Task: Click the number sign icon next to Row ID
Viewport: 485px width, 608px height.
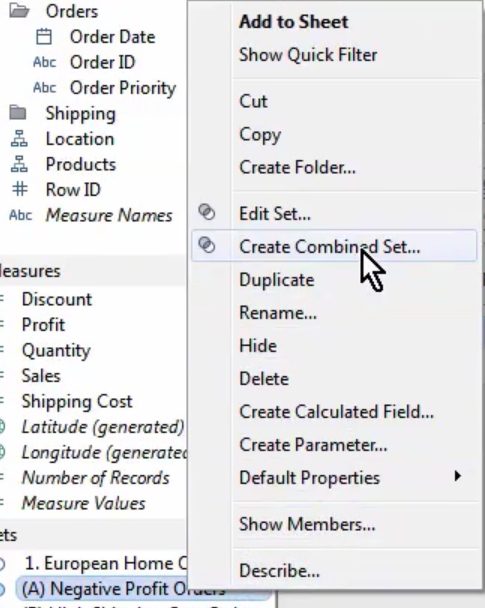Action: [19, 190]
